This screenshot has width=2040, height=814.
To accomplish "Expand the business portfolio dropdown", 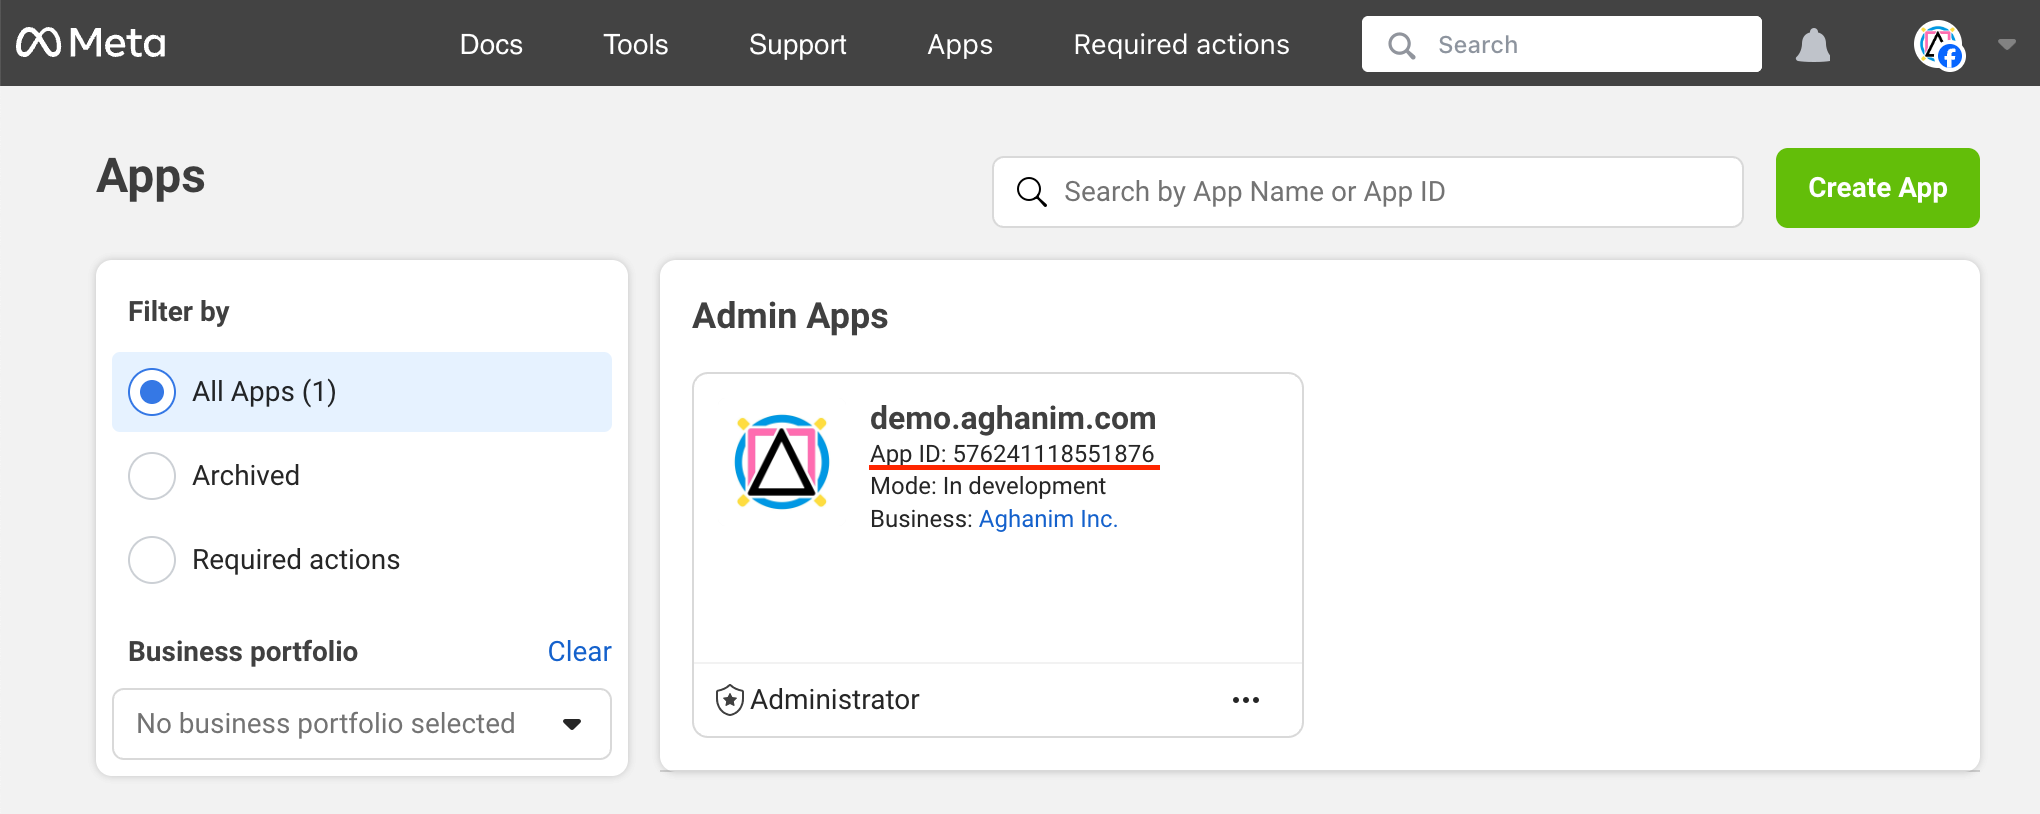I will (361, 724).
